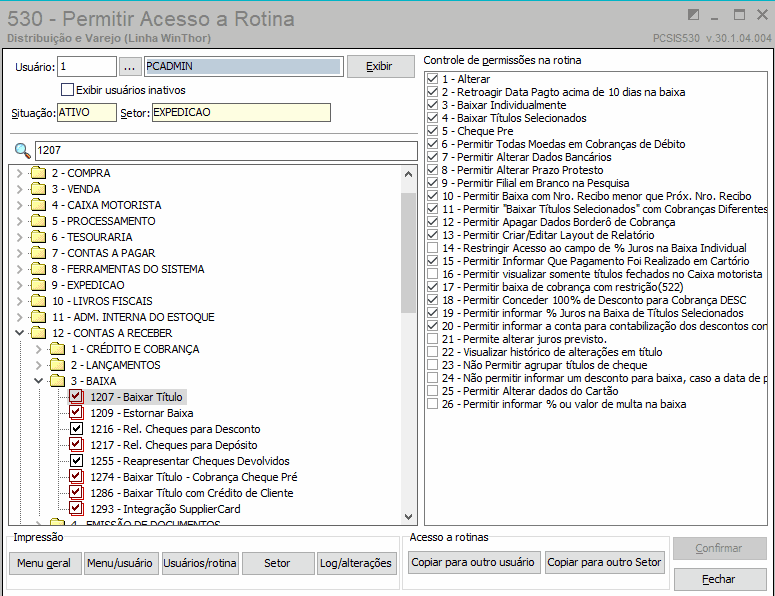Collapse the 3 - BAIXA subnode
Screen dimensions: 775x596
click(x=39, y=381)
